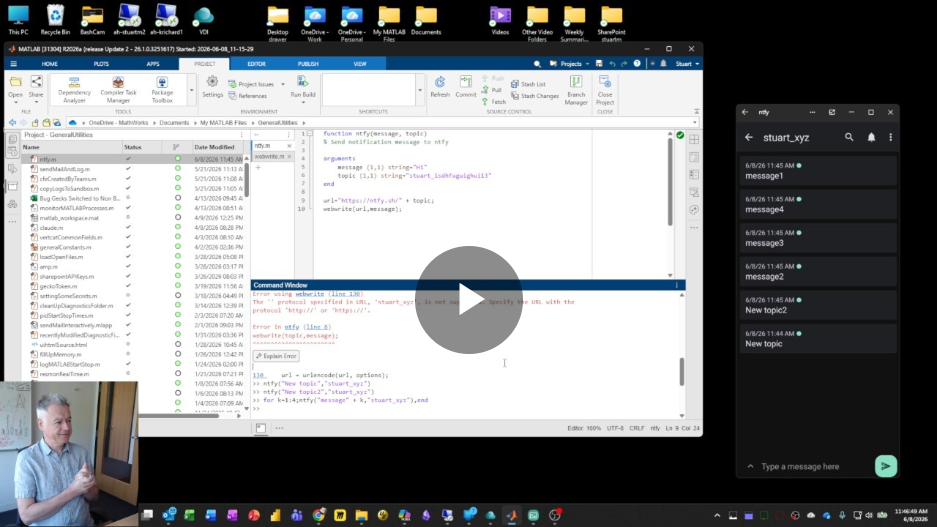Send the message in the ntfy window
This screenshot has height=527, width=938.
885,466
